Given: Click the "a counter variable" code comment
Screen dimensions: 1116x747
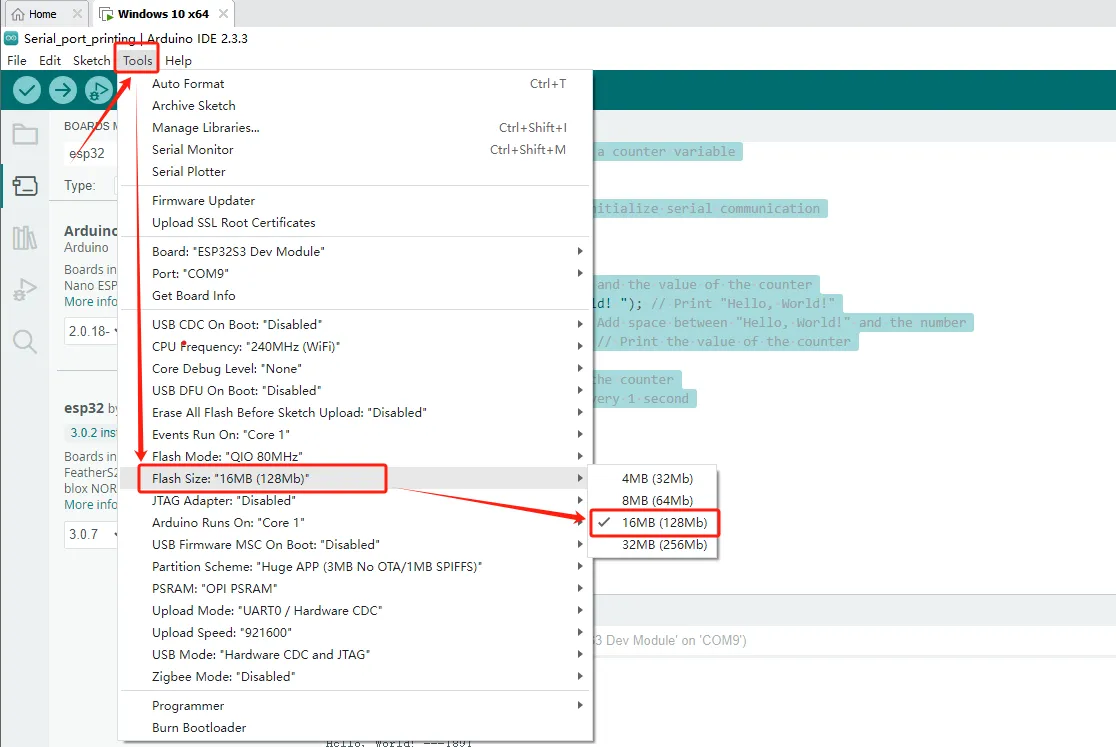Looking at the screenshot, I should tap(666, 152).
